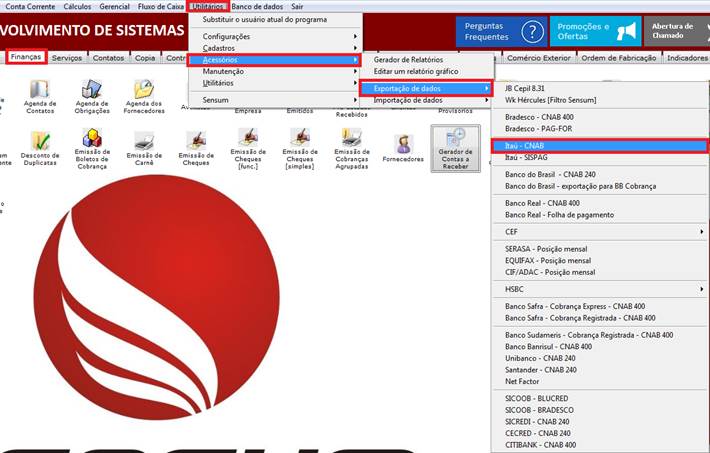Viewport: 710px width, 453px height.
Task: Switch to Serviços tab
Action: (x=67, y=58)
